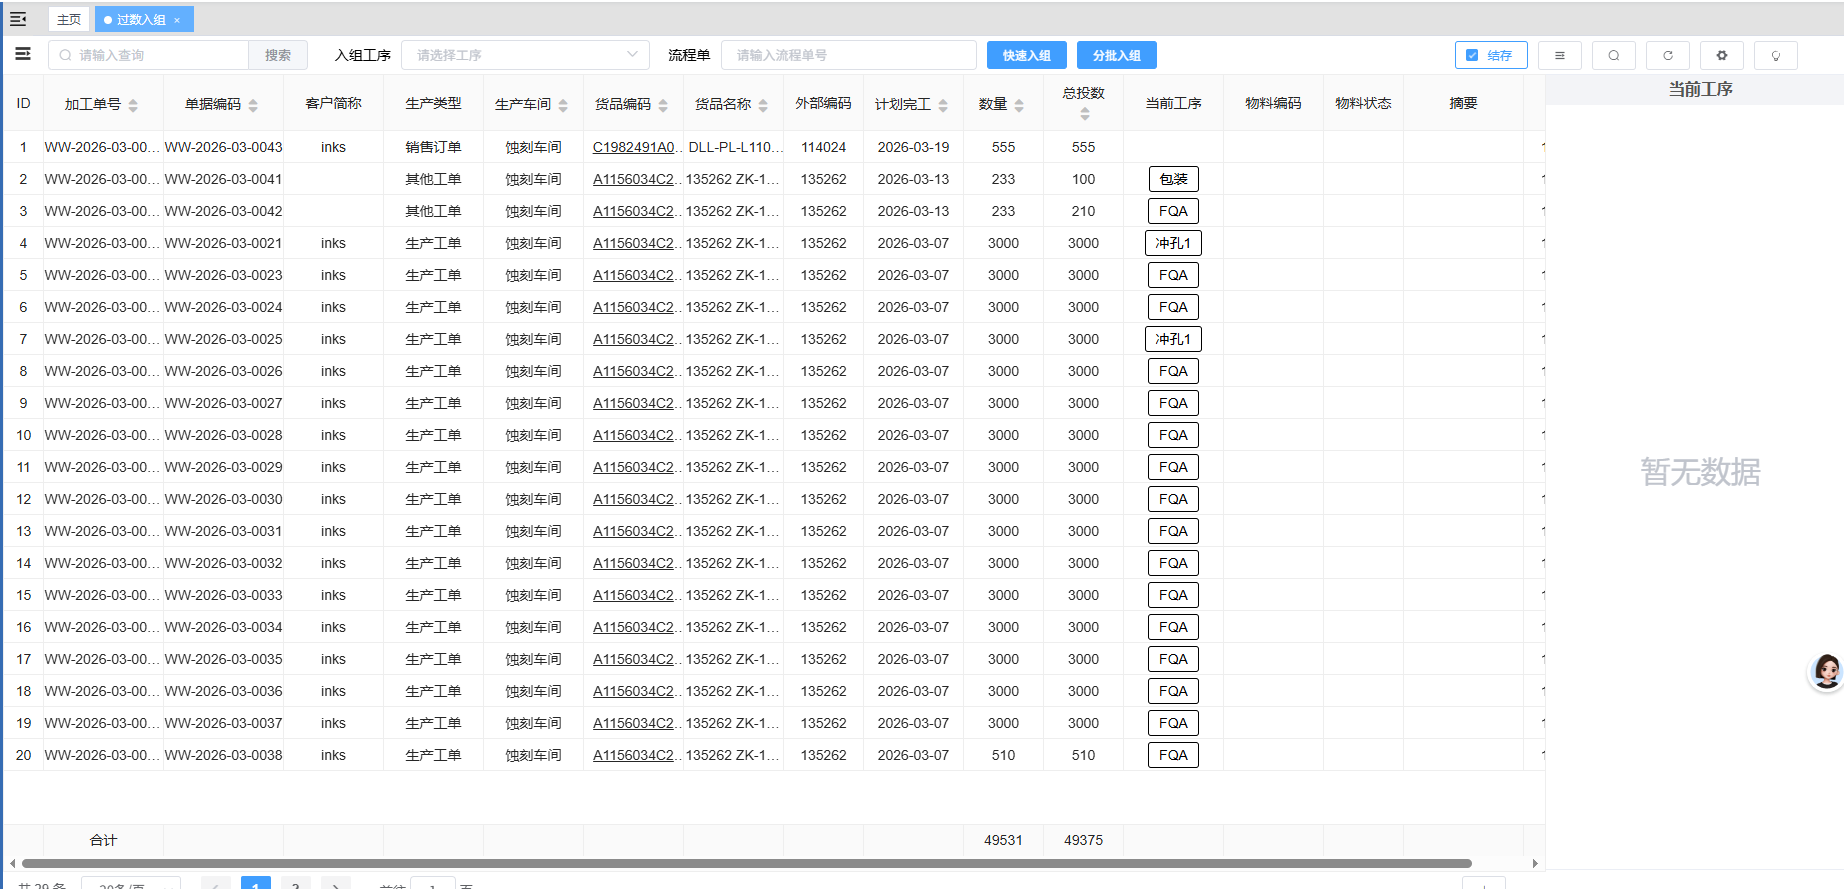This screenshot has width=1844, height=889.
Task: Open the assistant avatar chat icon
Action: (1826, 671)
